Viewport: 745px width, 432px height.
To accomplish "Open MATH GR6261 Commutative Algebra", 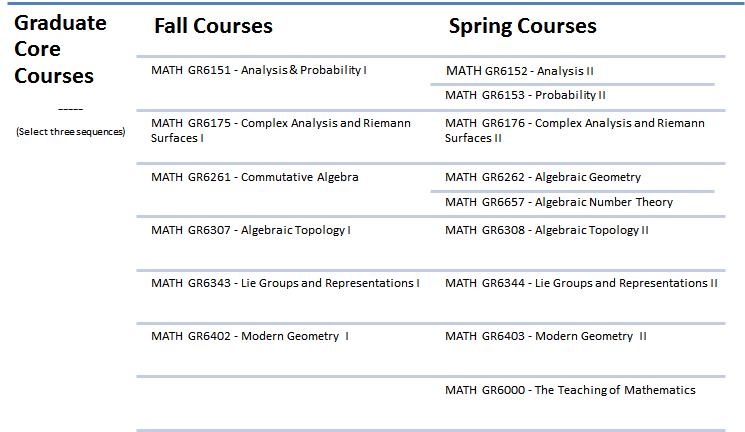I will [255, 177].
